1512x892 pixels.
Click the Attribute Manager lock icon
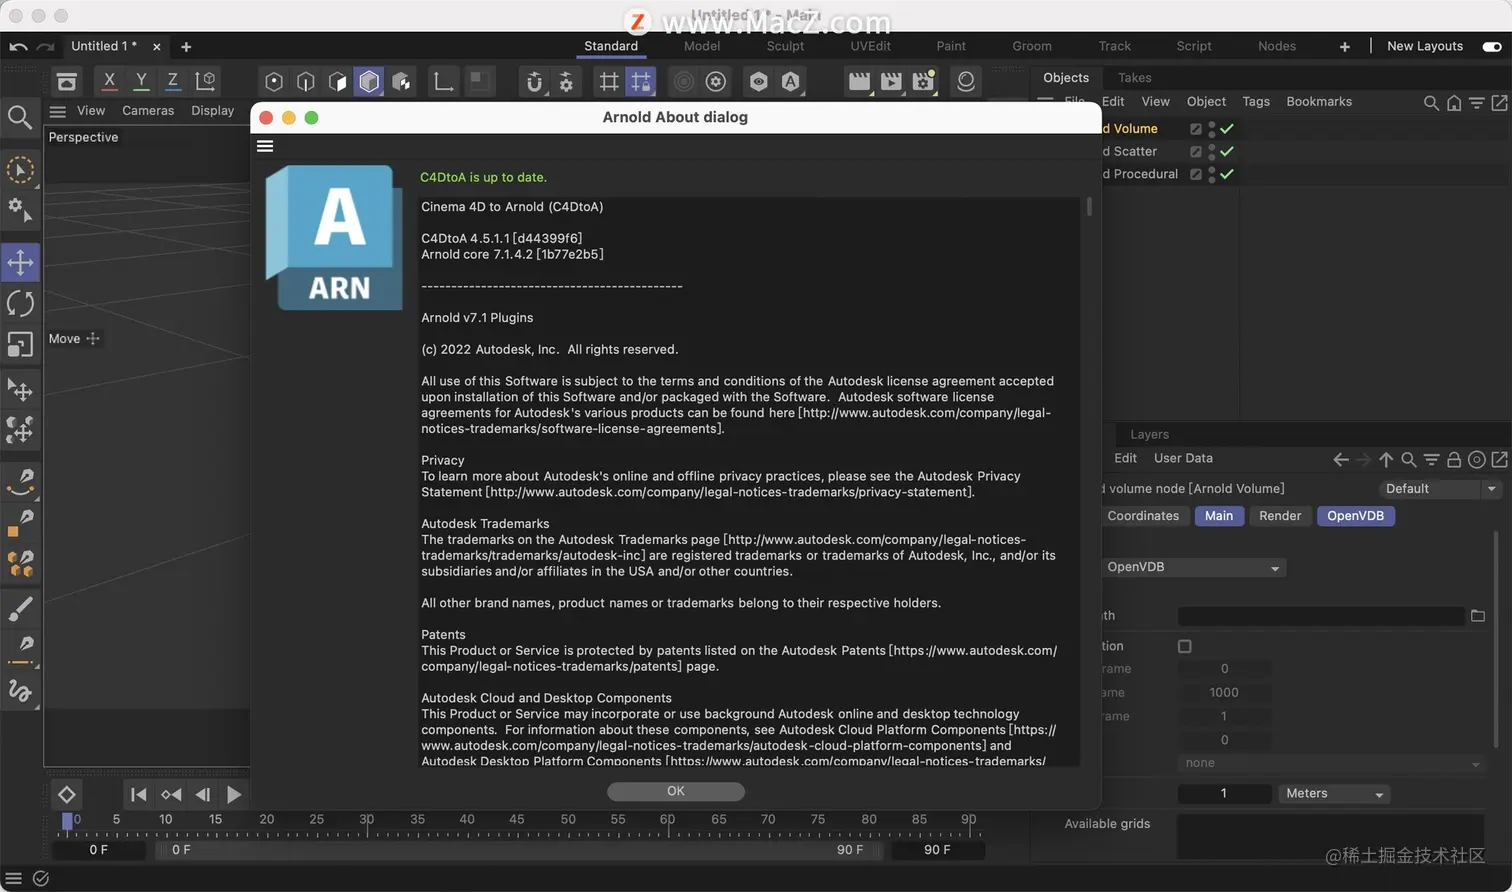click(x=1454, y=459)
